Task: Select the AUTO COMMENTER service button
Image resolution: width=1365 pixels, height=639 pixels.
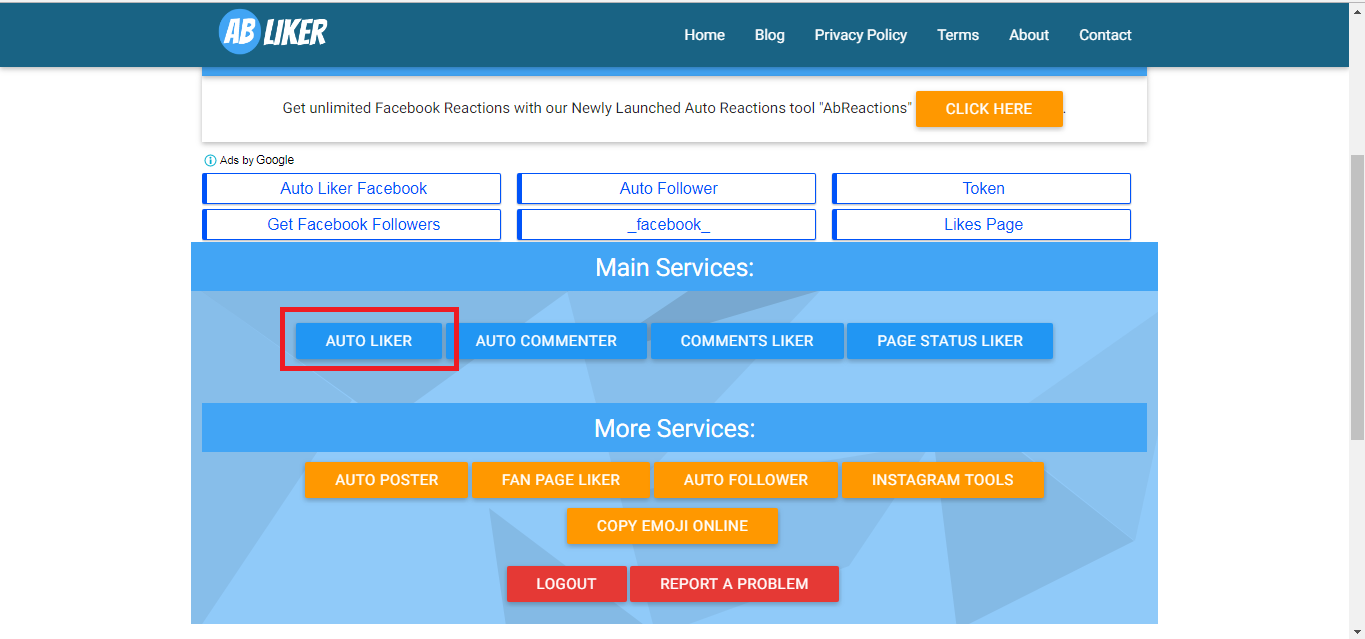Action: 546,341
